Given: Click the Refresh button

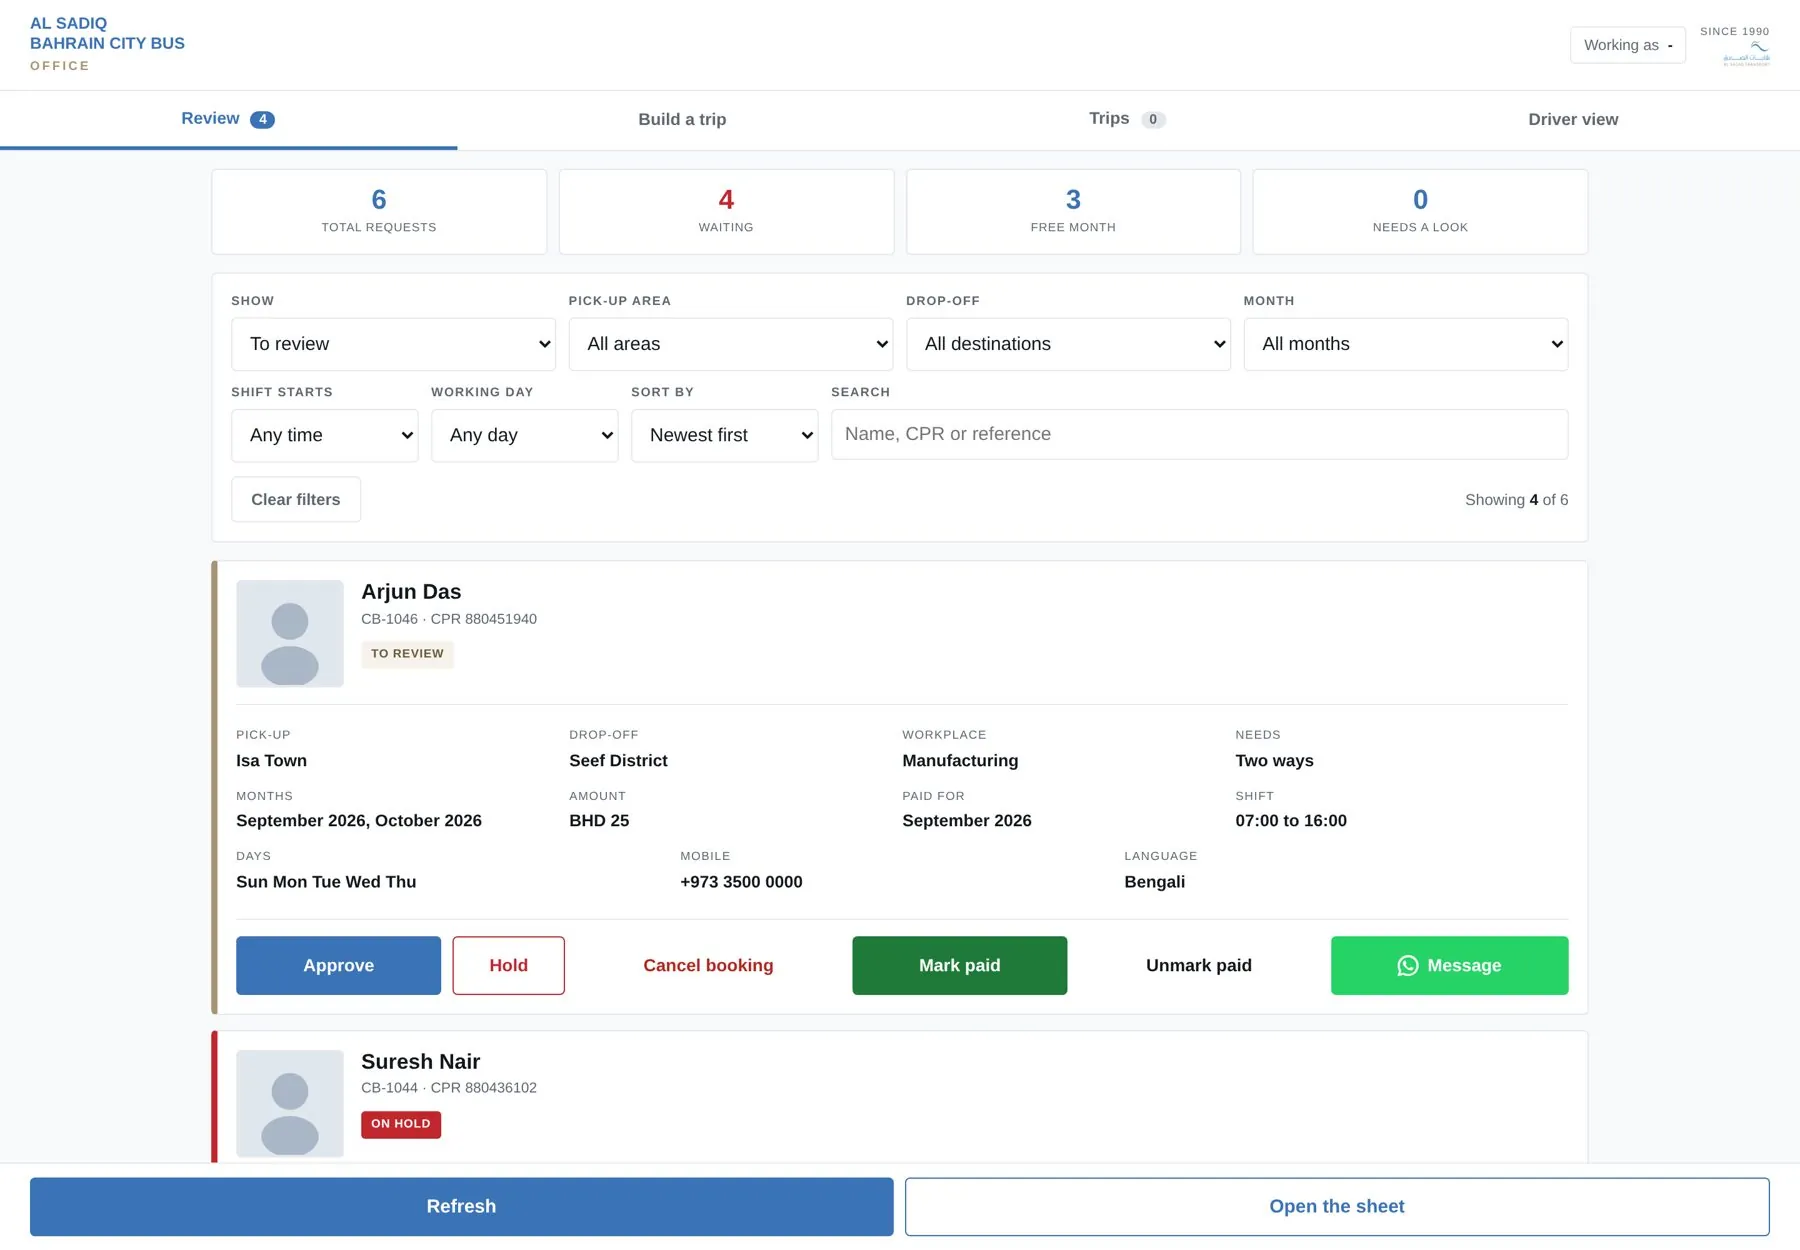Looking at the screenshot, I should (462, 1206).
